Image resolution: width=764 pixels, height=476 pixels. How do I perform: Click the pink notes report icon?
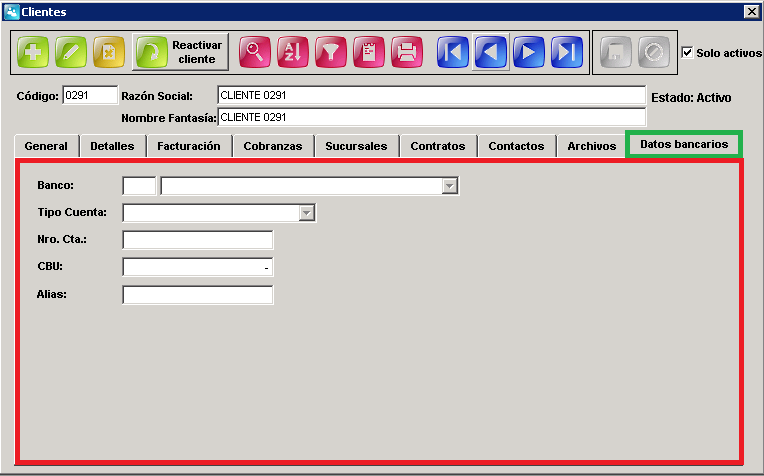[368, 52]
